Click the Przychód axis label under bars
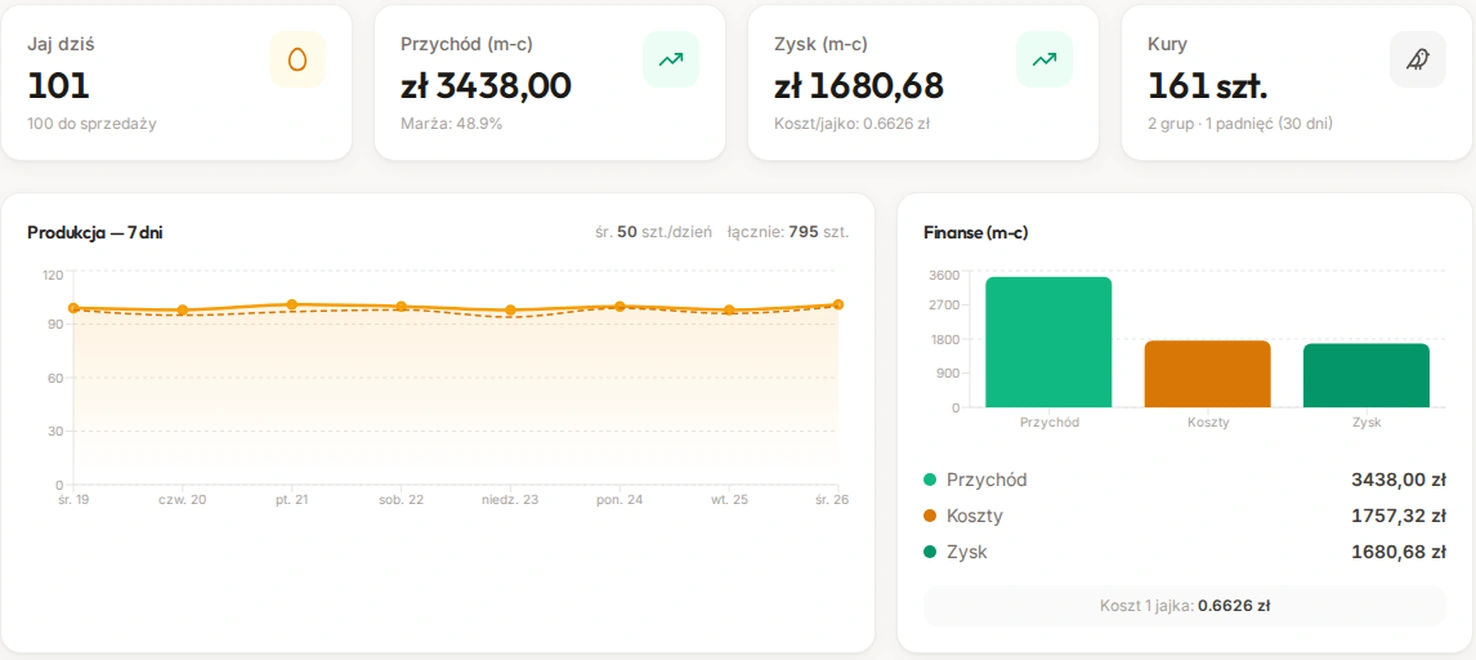 point(1049,422)
